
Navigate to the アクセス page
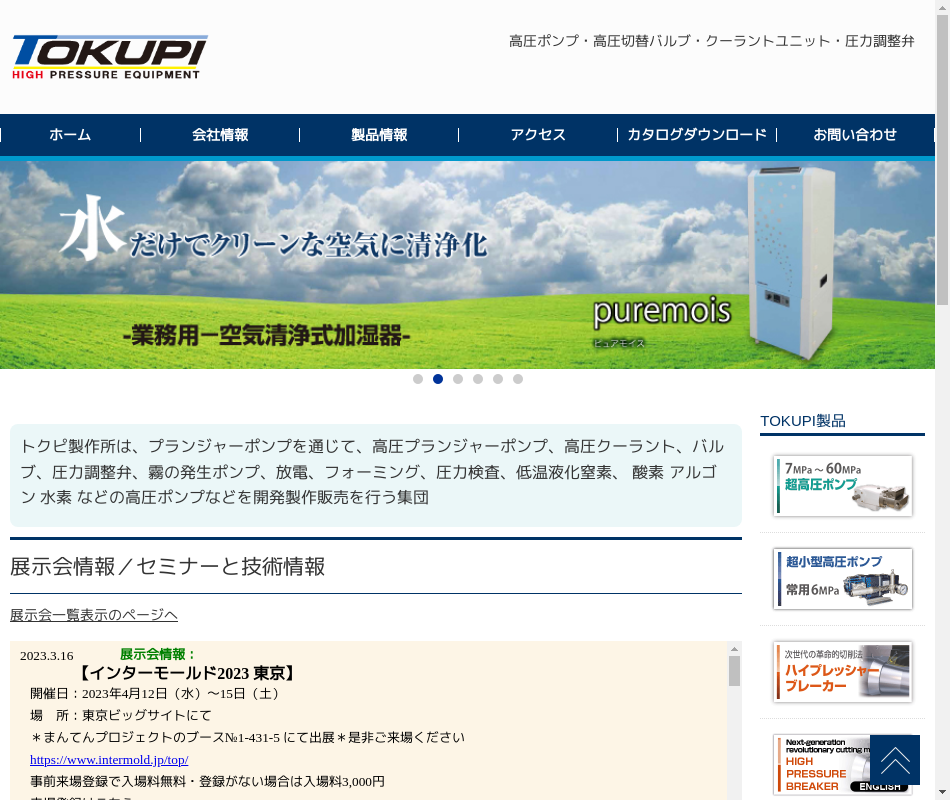(x=538, y=135)
